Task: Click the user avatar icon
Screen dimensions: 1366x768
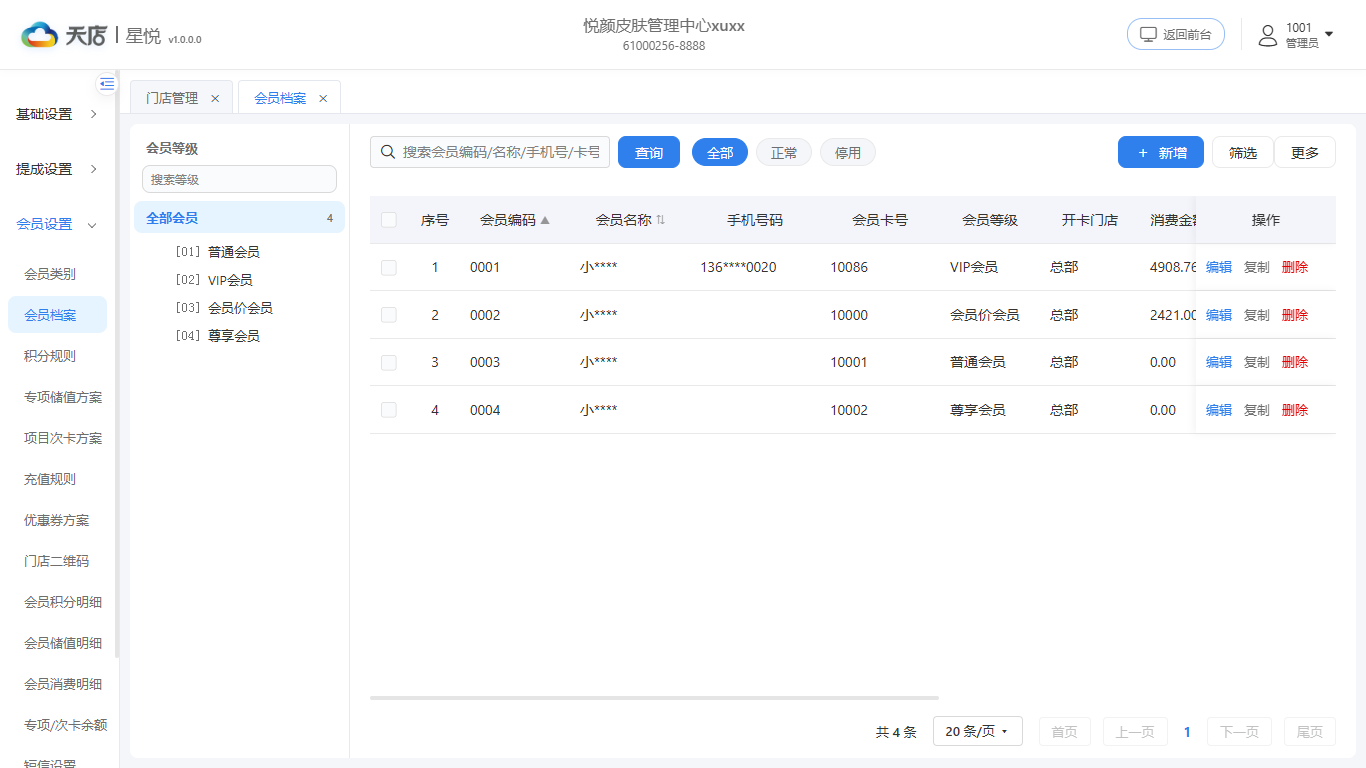Action: coord(1268,36)
